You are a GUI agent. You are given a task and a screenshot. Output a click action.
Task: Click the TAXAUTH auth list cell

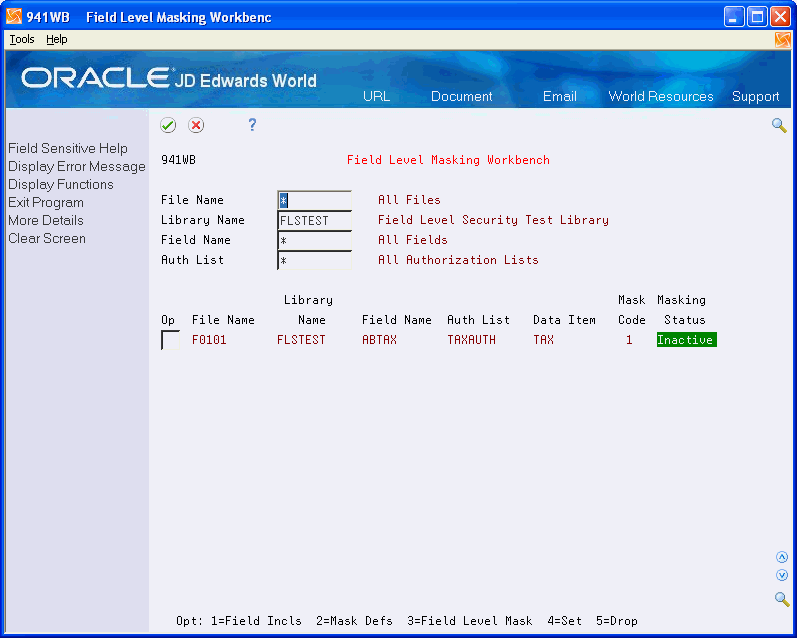471,340
